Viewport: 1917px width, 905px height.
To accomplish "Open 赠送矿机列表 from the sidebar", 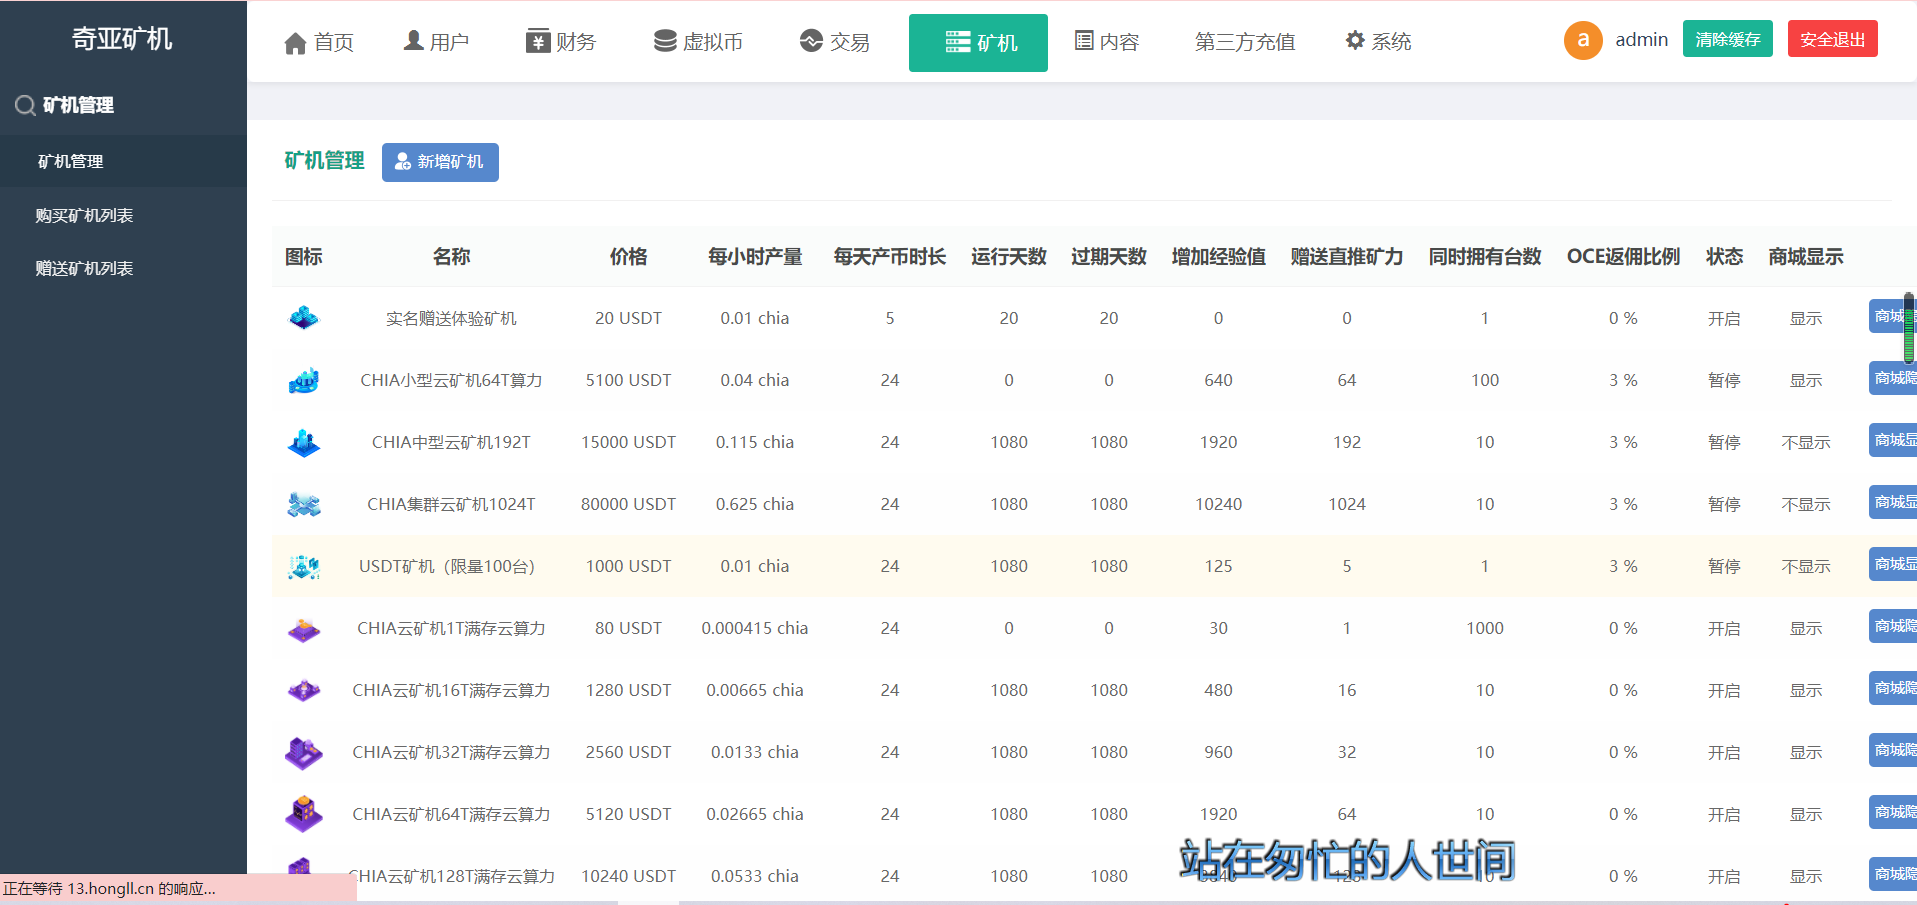I will click(x=84, y=268).
